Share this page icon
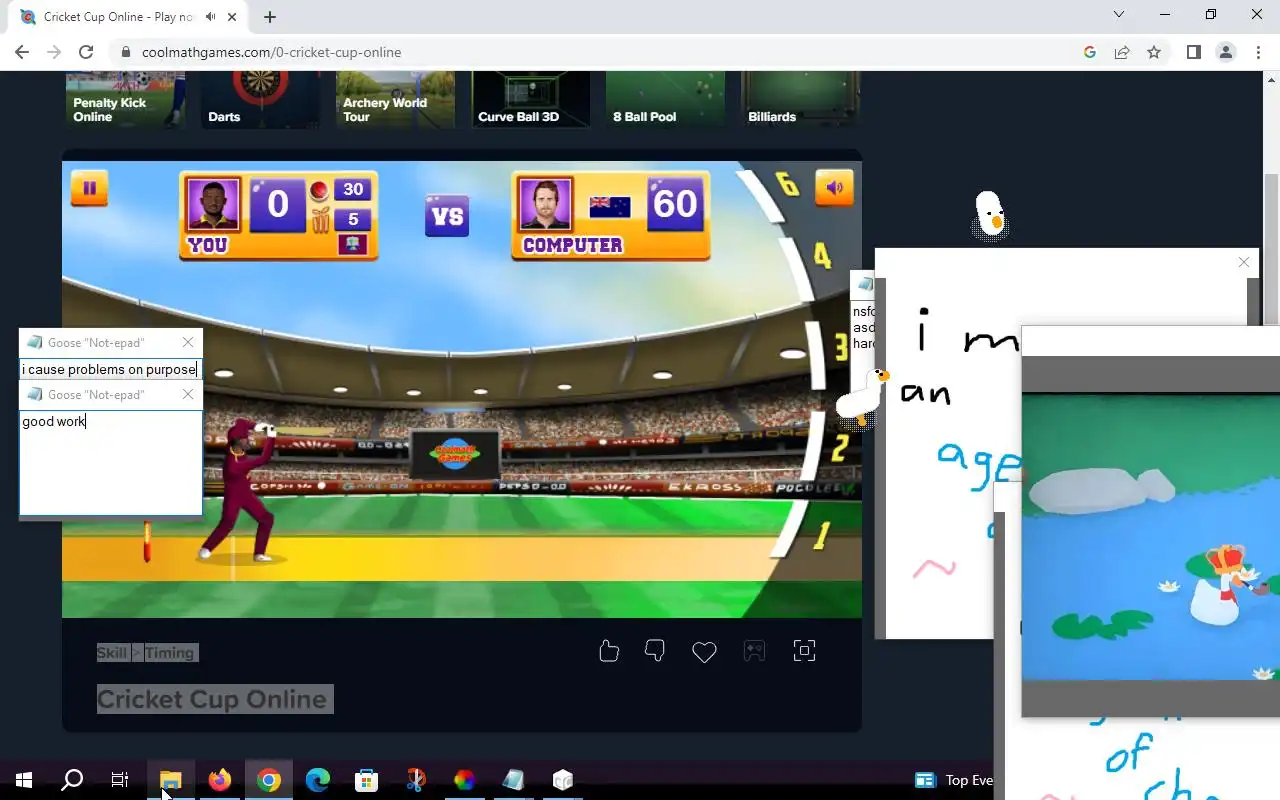The height and width of the screenshot is (800, 1280). (1122, 52)
